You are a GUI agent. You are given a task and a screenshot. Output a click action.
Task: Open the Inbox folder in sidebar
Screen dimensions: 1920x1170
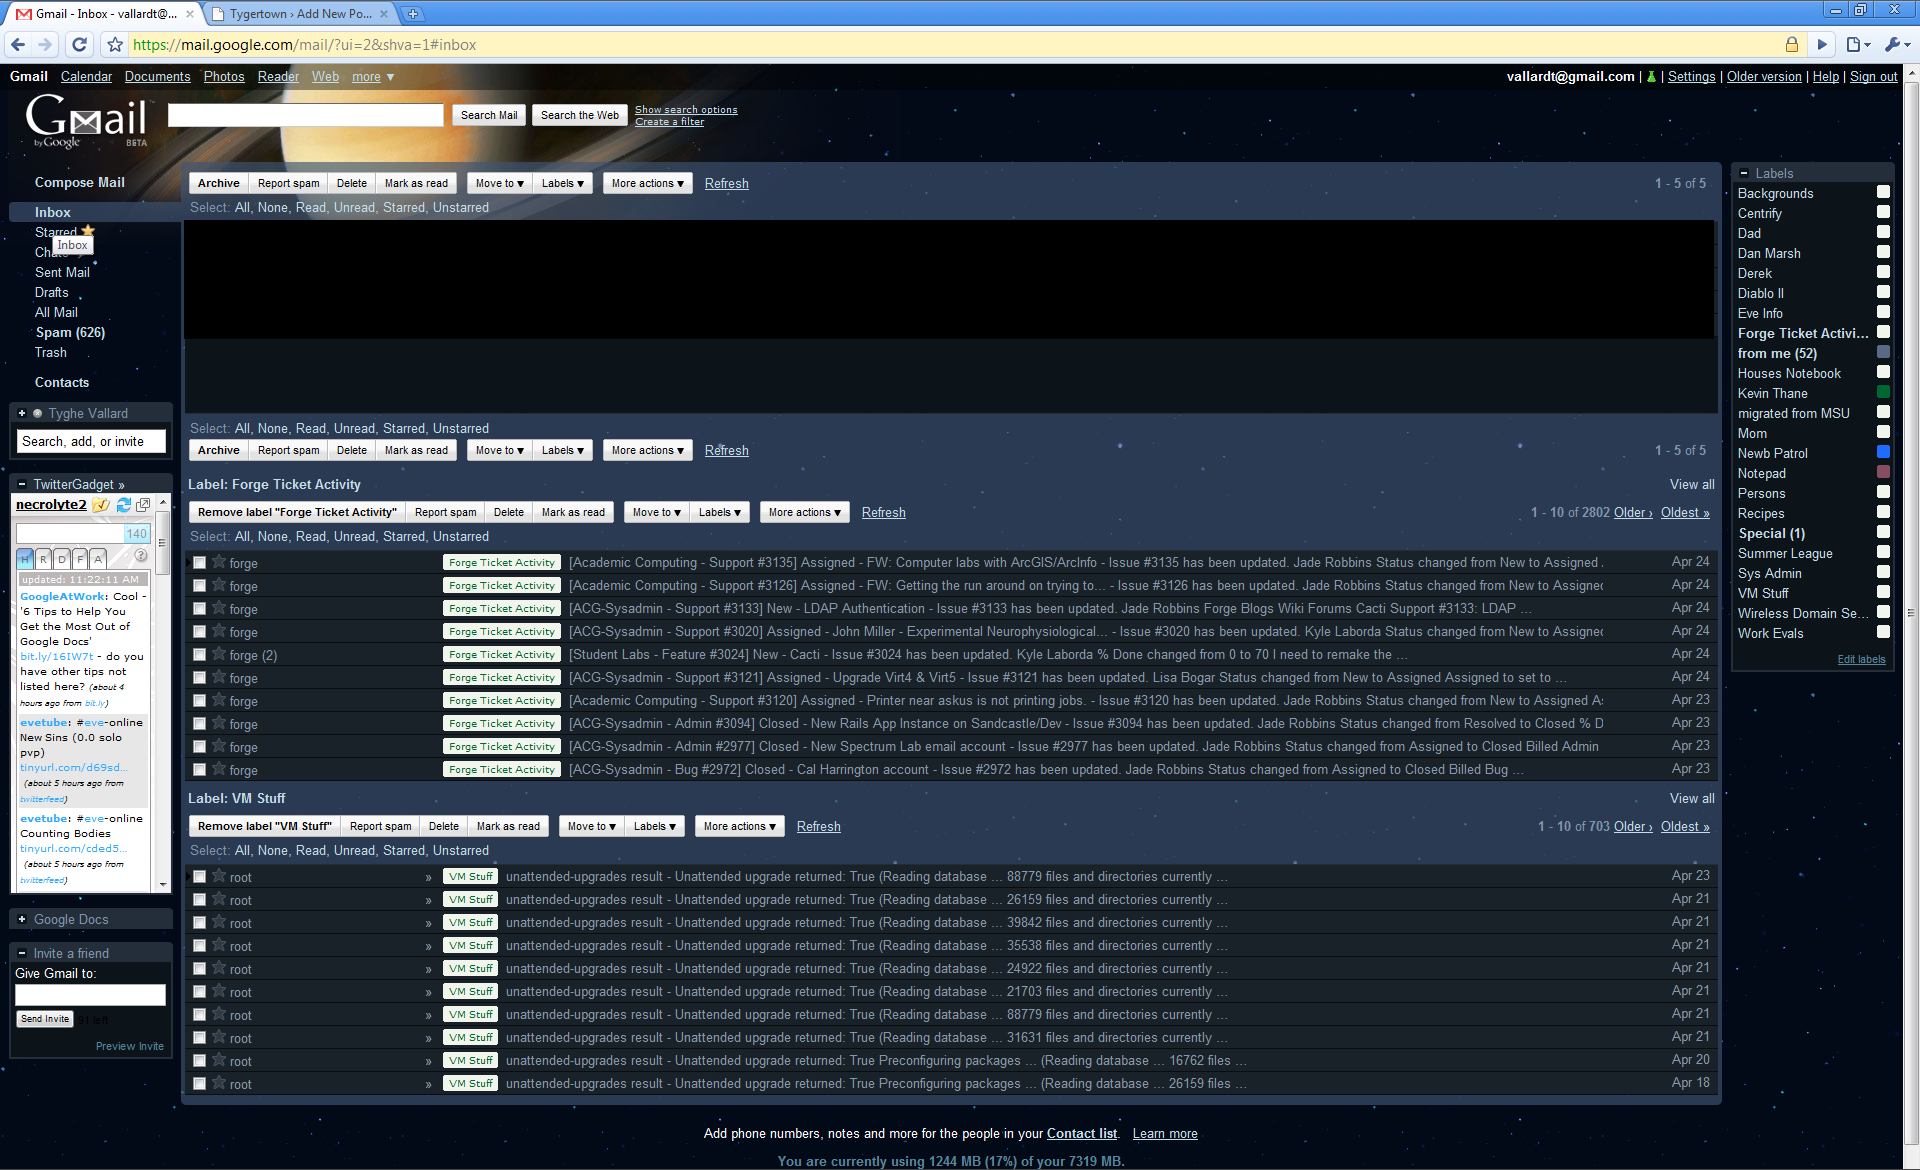(x=52, y=212)
